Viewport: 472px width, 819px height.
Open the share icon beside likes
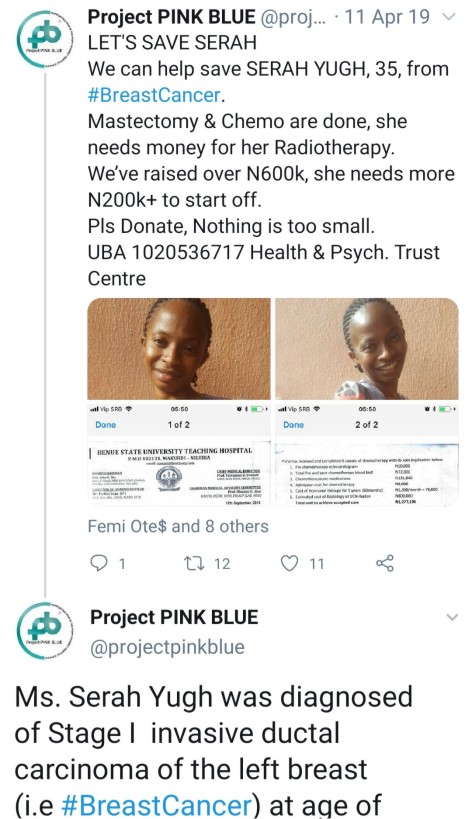tap(385, 563)
